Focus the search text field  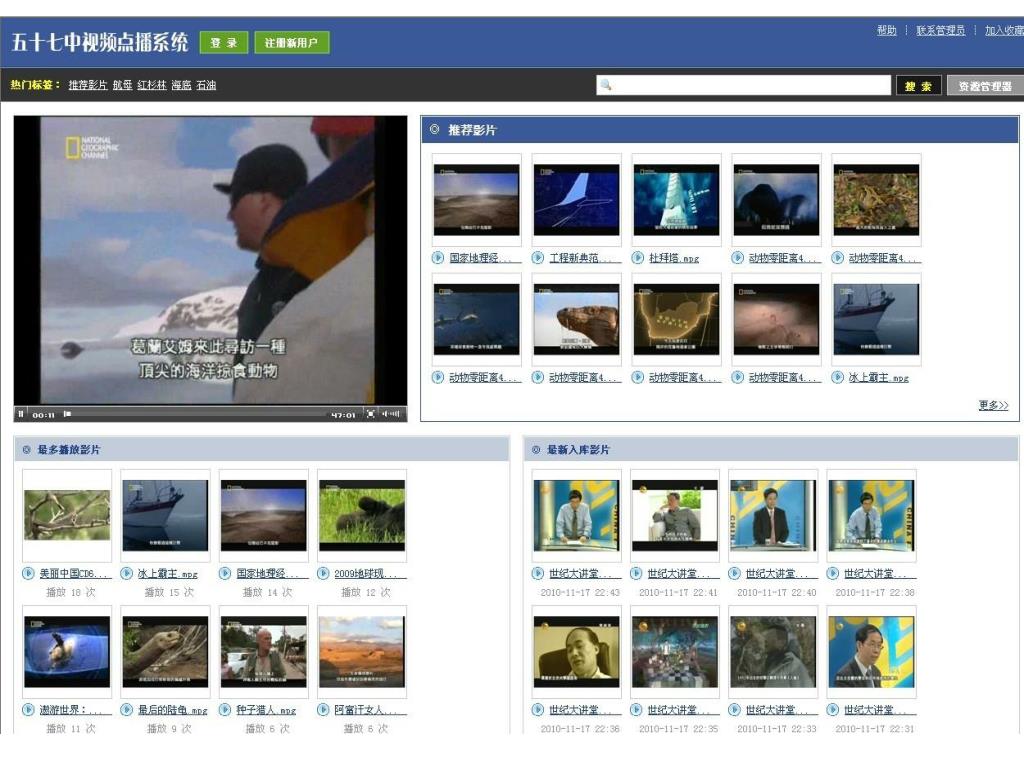tap(743, 85)
